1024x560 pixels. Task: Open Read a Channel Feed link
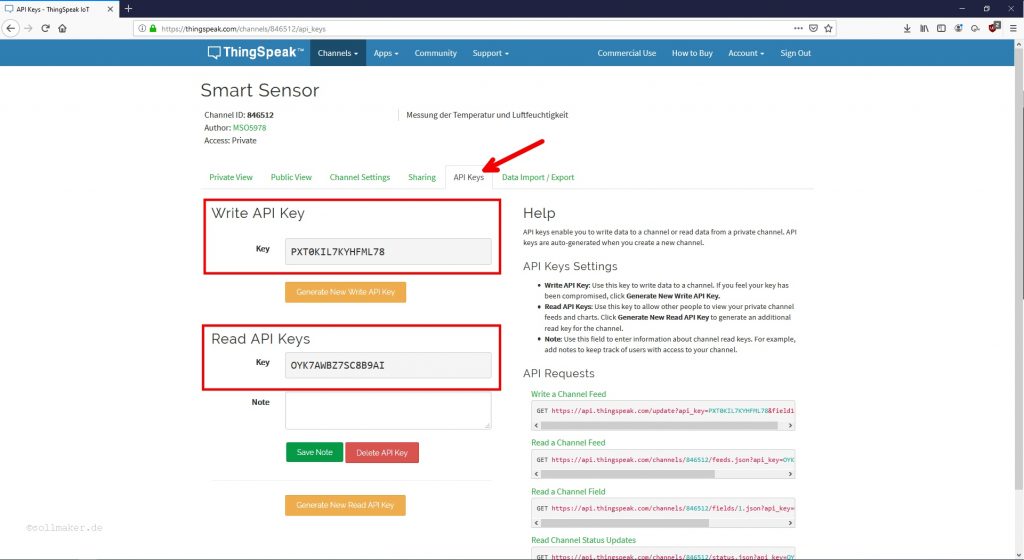click(x=568, y=443)
